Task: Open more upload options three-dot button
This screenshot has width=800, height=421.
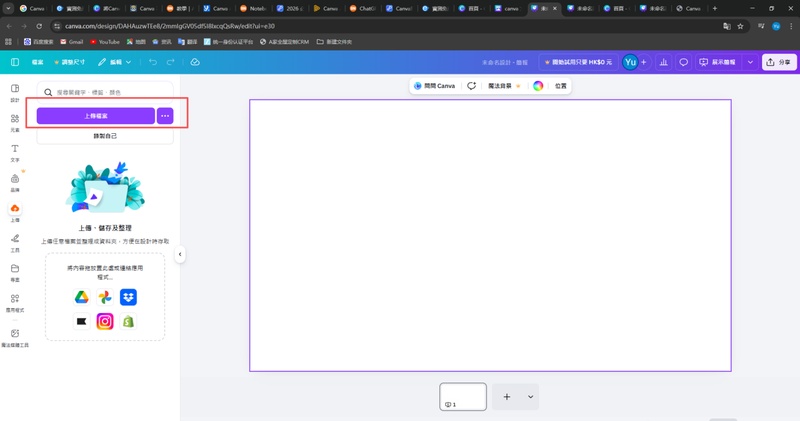Action: click(165, 116)
